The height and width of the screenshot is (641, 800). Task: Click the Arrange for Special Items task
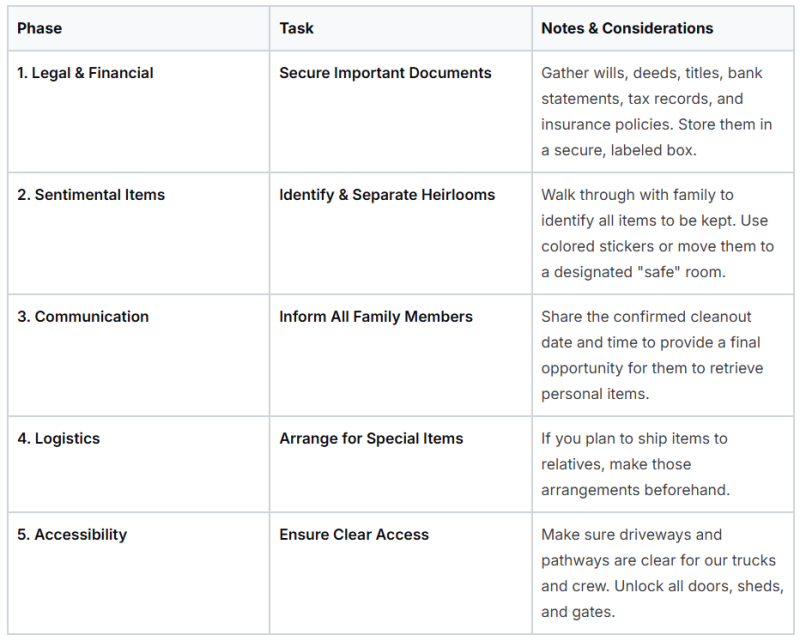click(x=371, y=439)
